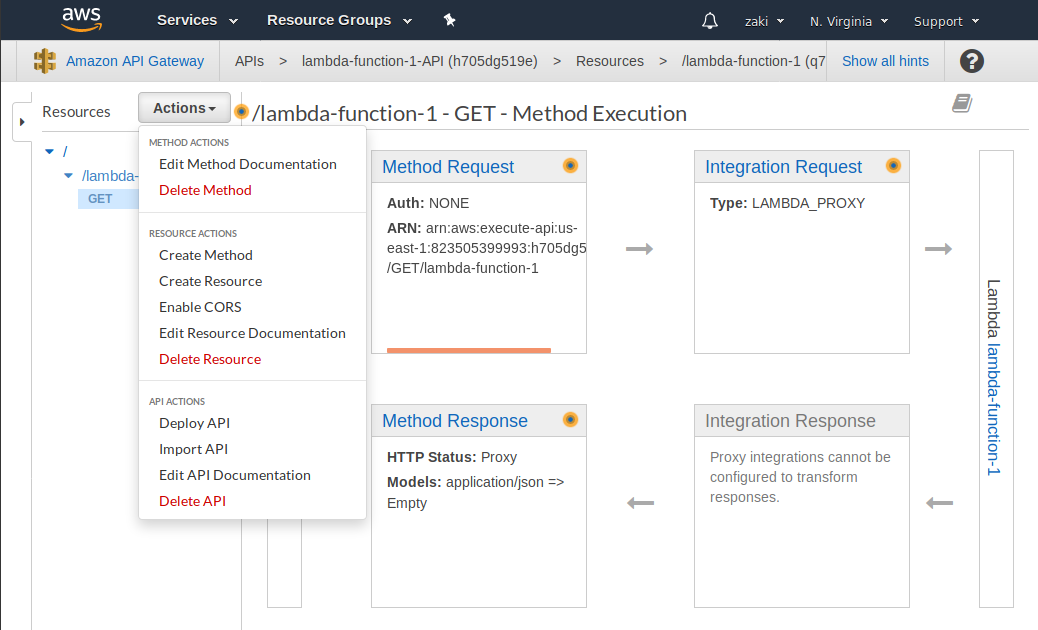Image resolution: width=1038 pixels, height=630 pixels.
Task: Collapse the root "/" resource node
Action: click(x=49, y=151)
